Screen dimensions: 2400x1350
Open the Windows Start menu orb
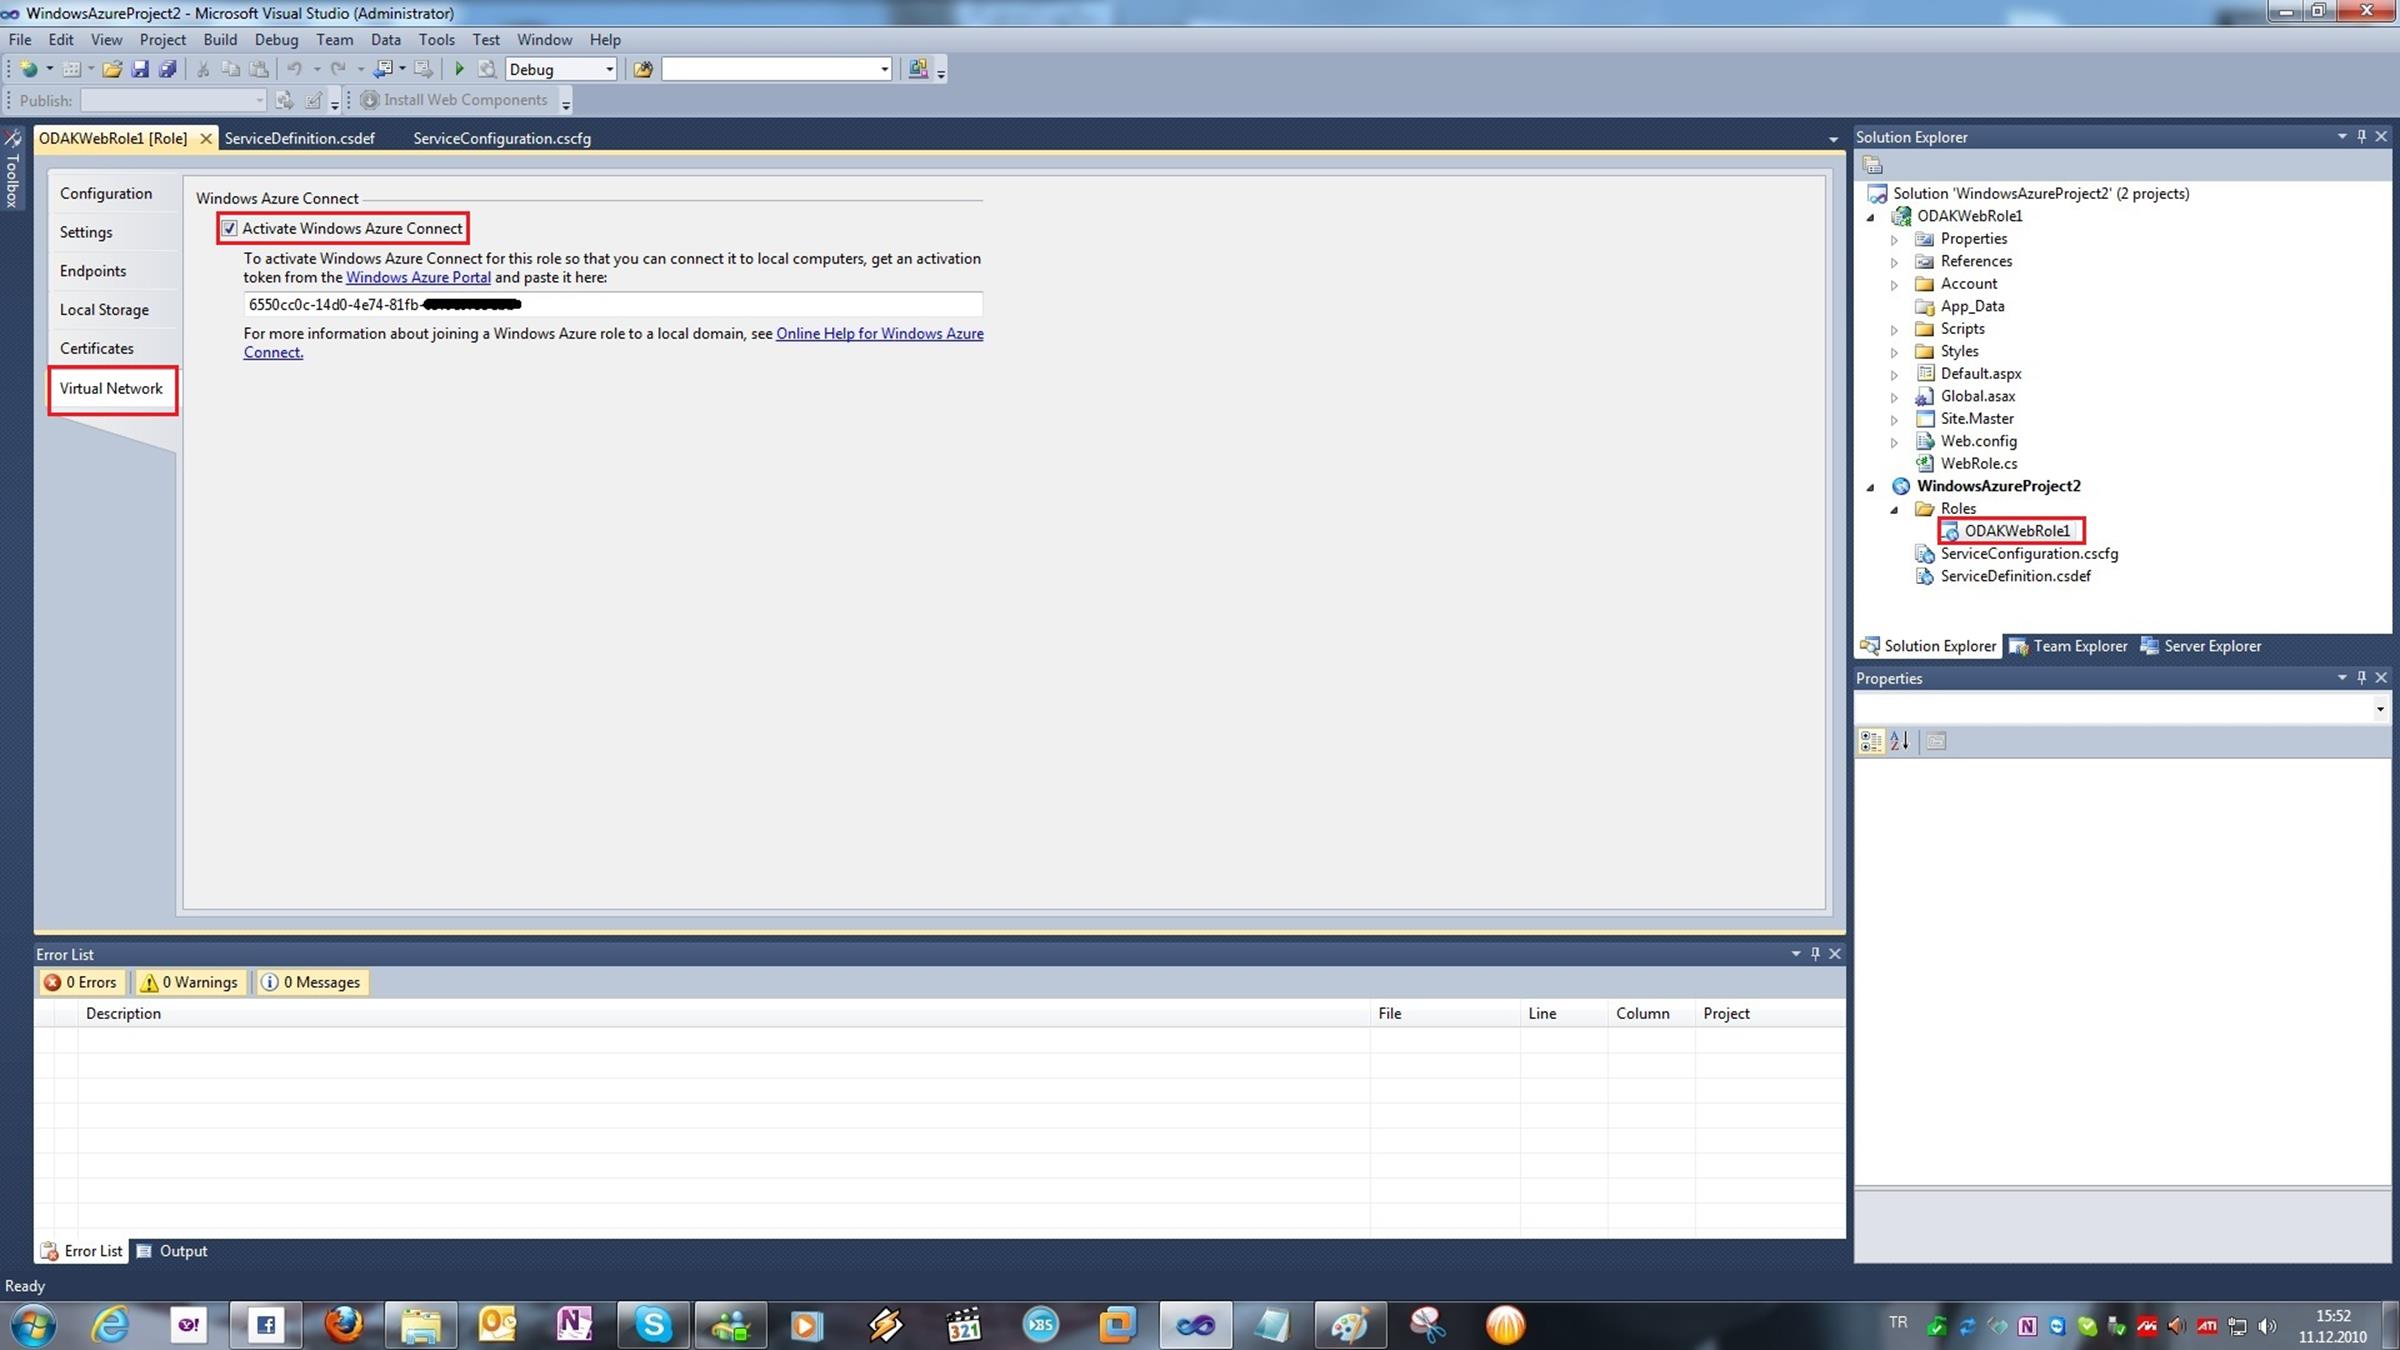pyautogui.click(x=34, y=1325)
